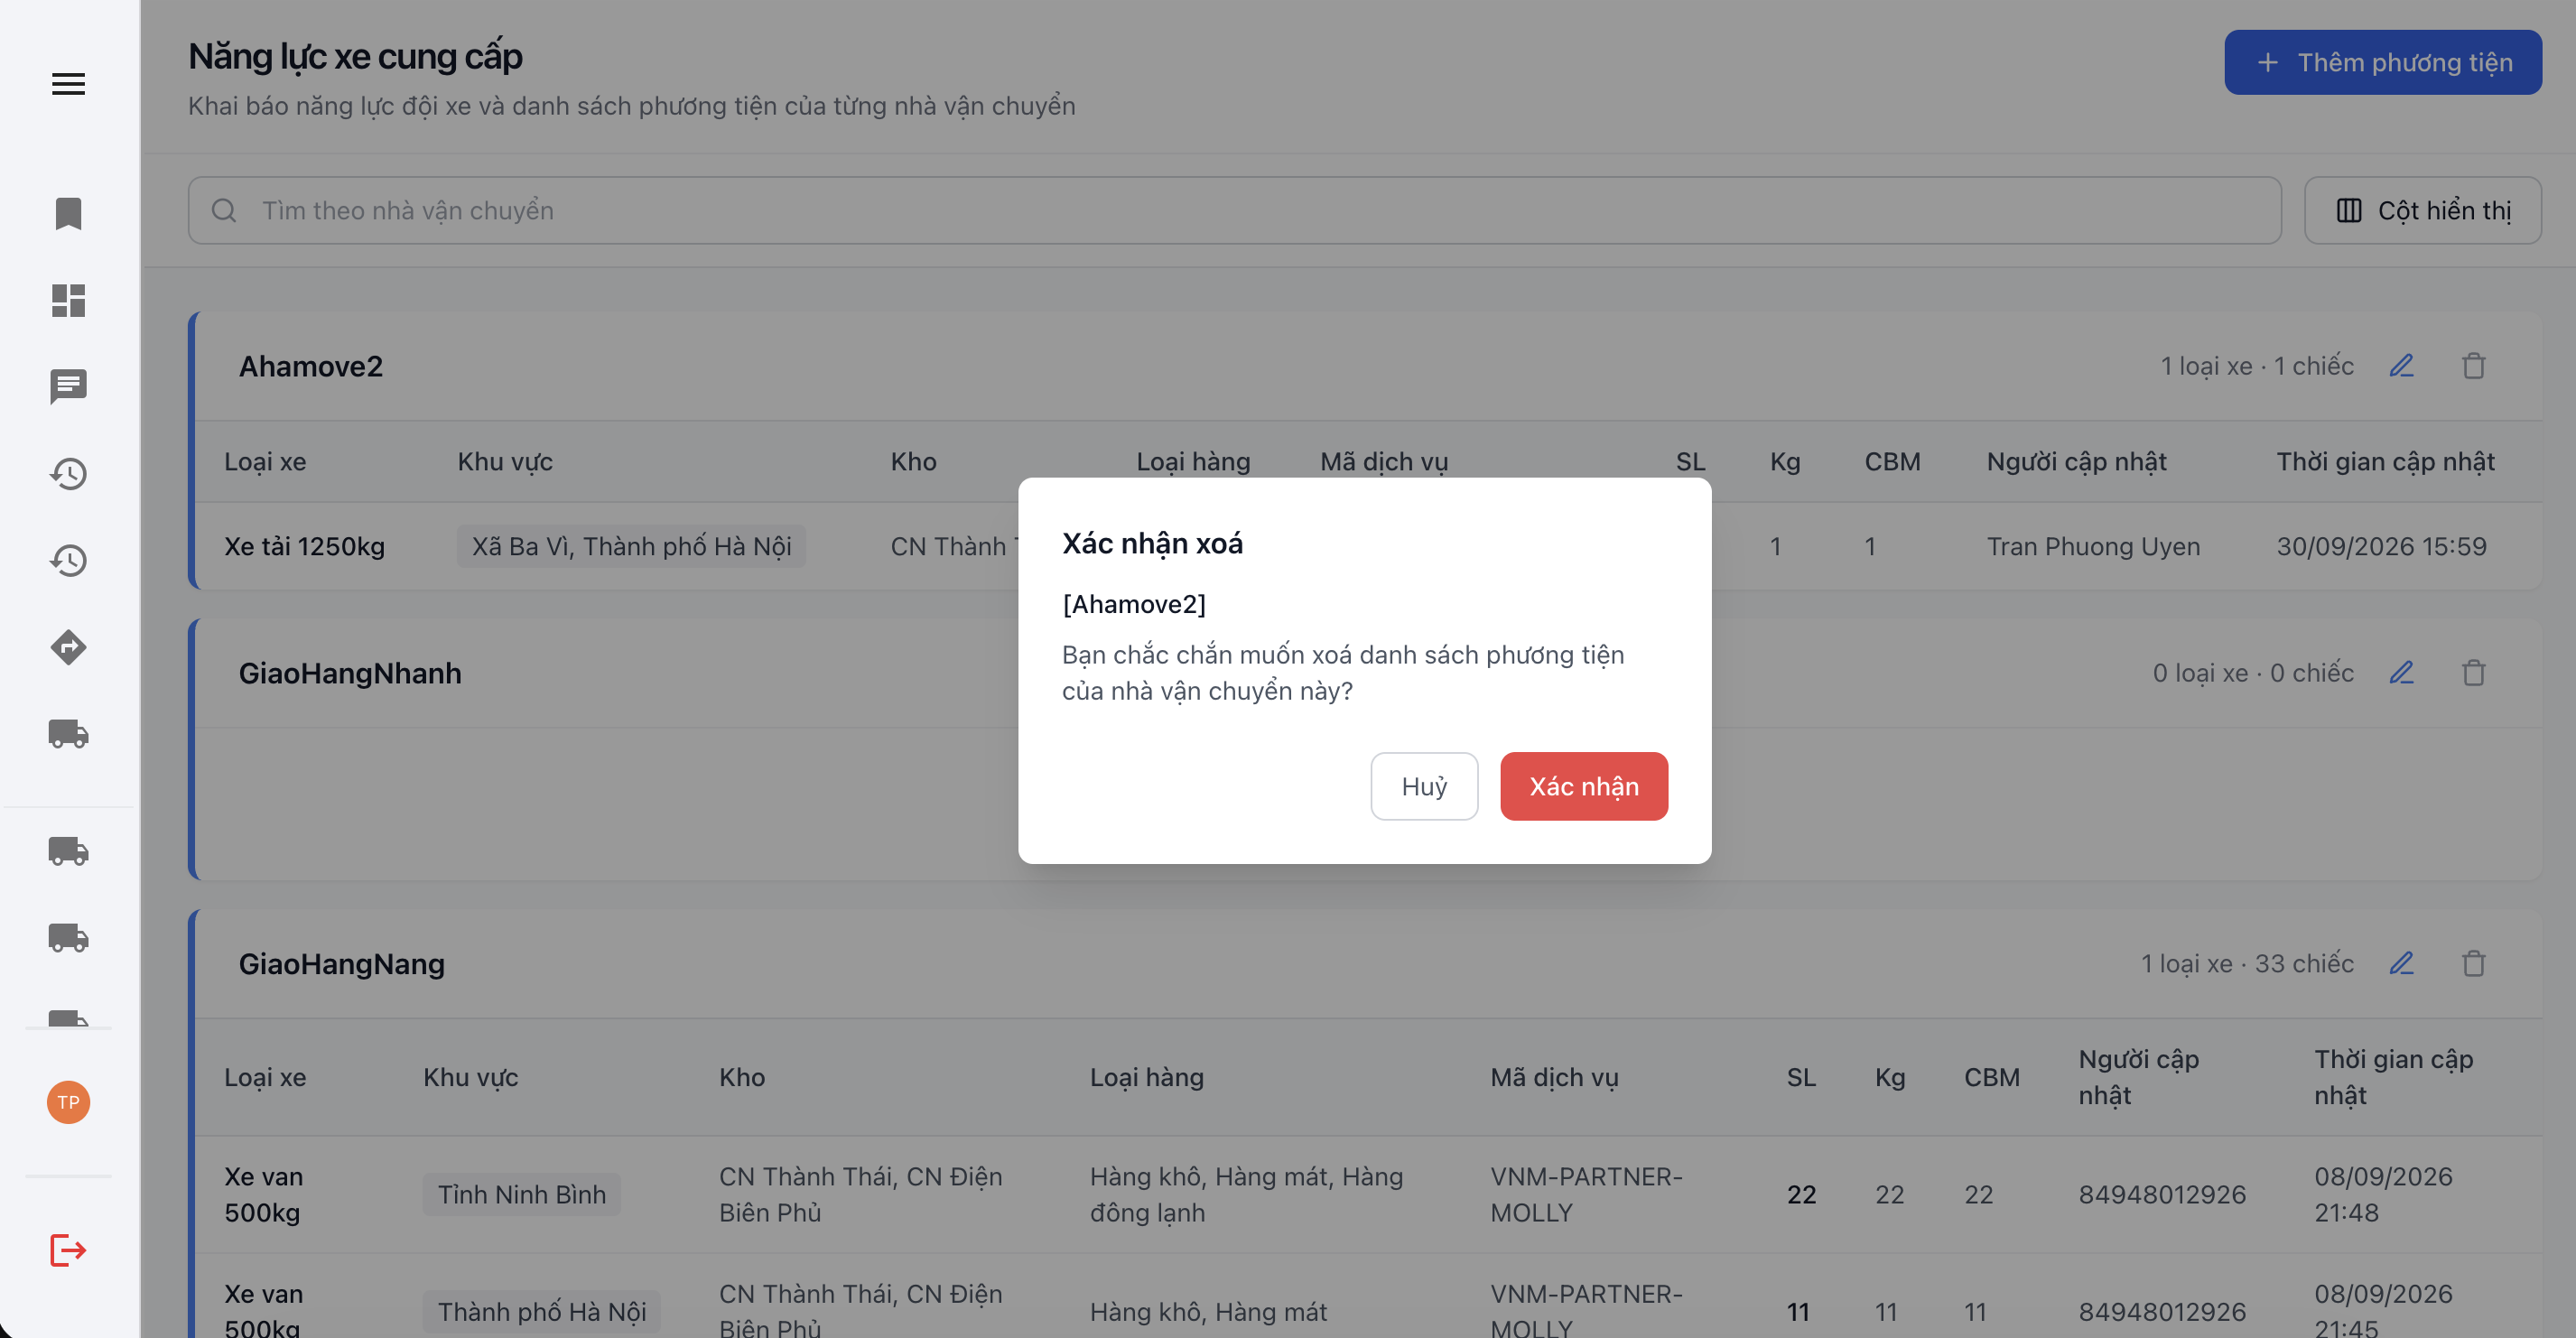The width and height of the screenshot is (2576, 1338).
Task: Click the Xã Ba Vì, Thành phố Hà Nội tag
Action: [x=631, y=546]
